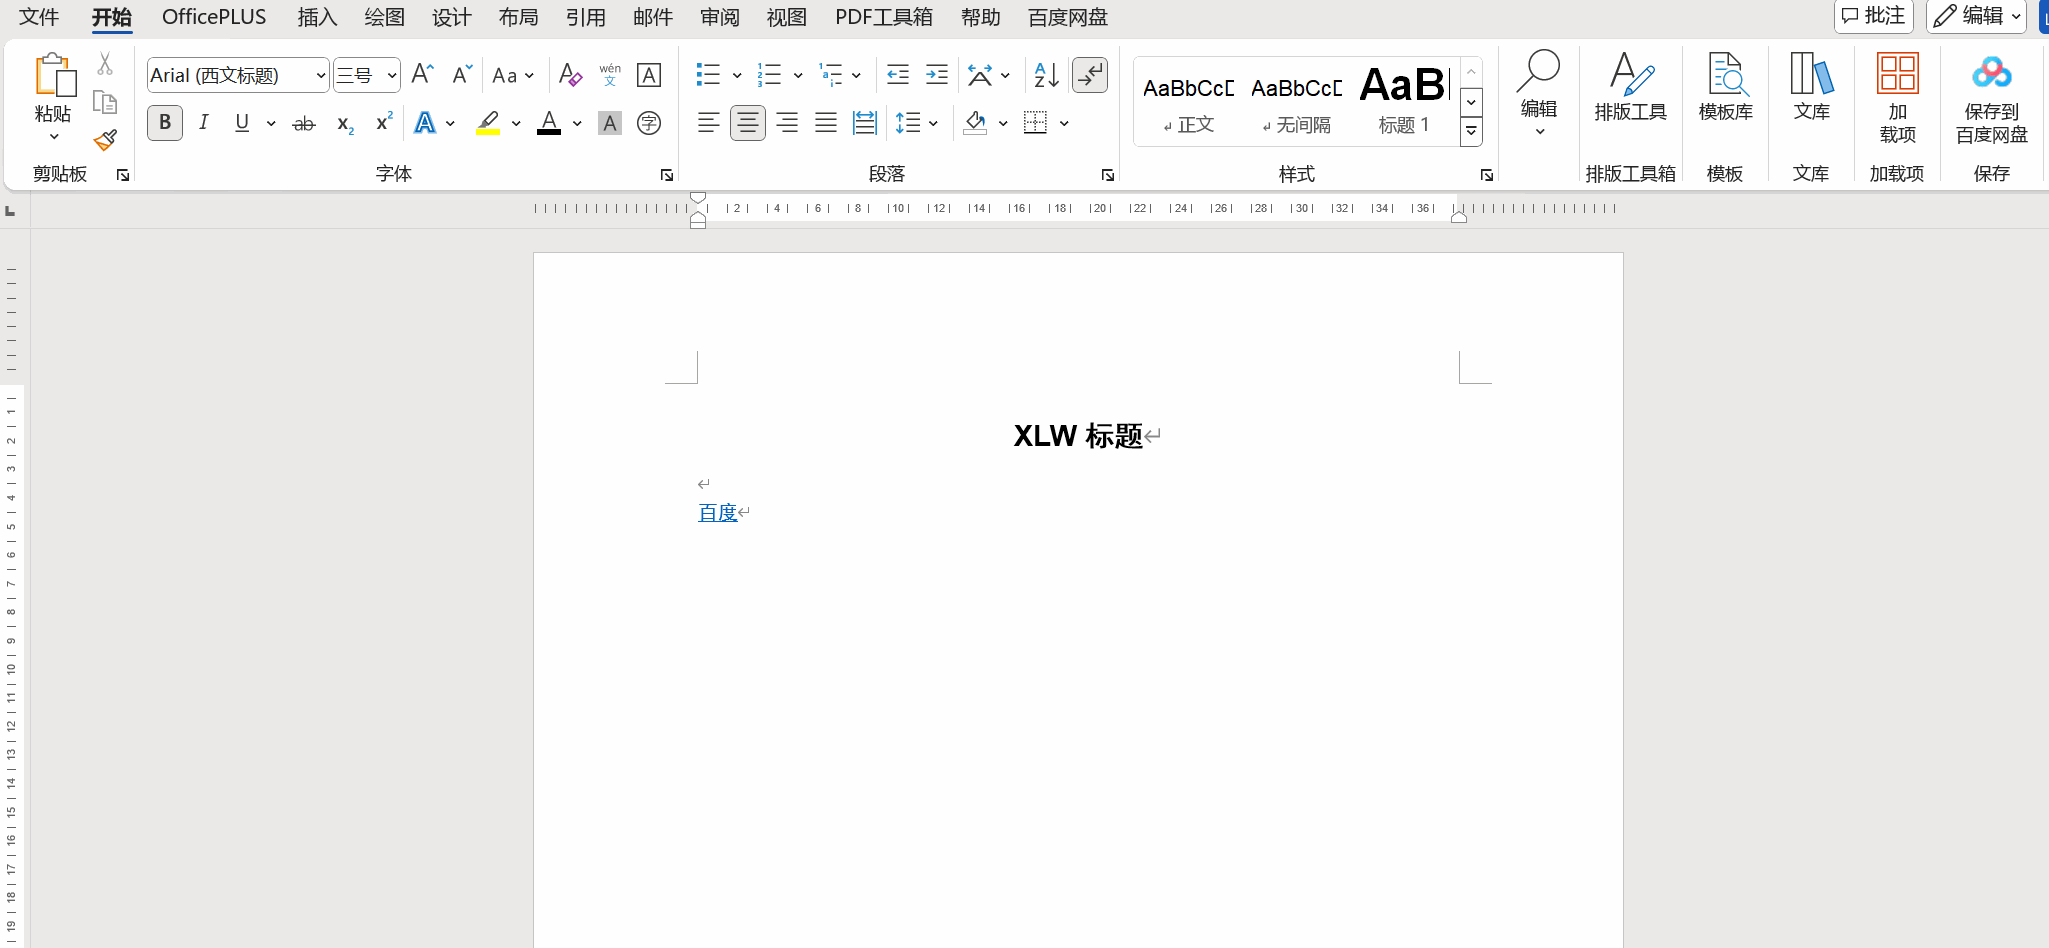The height and width of the screenshot is (948, 2049).
Task: Click the 批注 comments button
Action: [x=1873, y=16]
